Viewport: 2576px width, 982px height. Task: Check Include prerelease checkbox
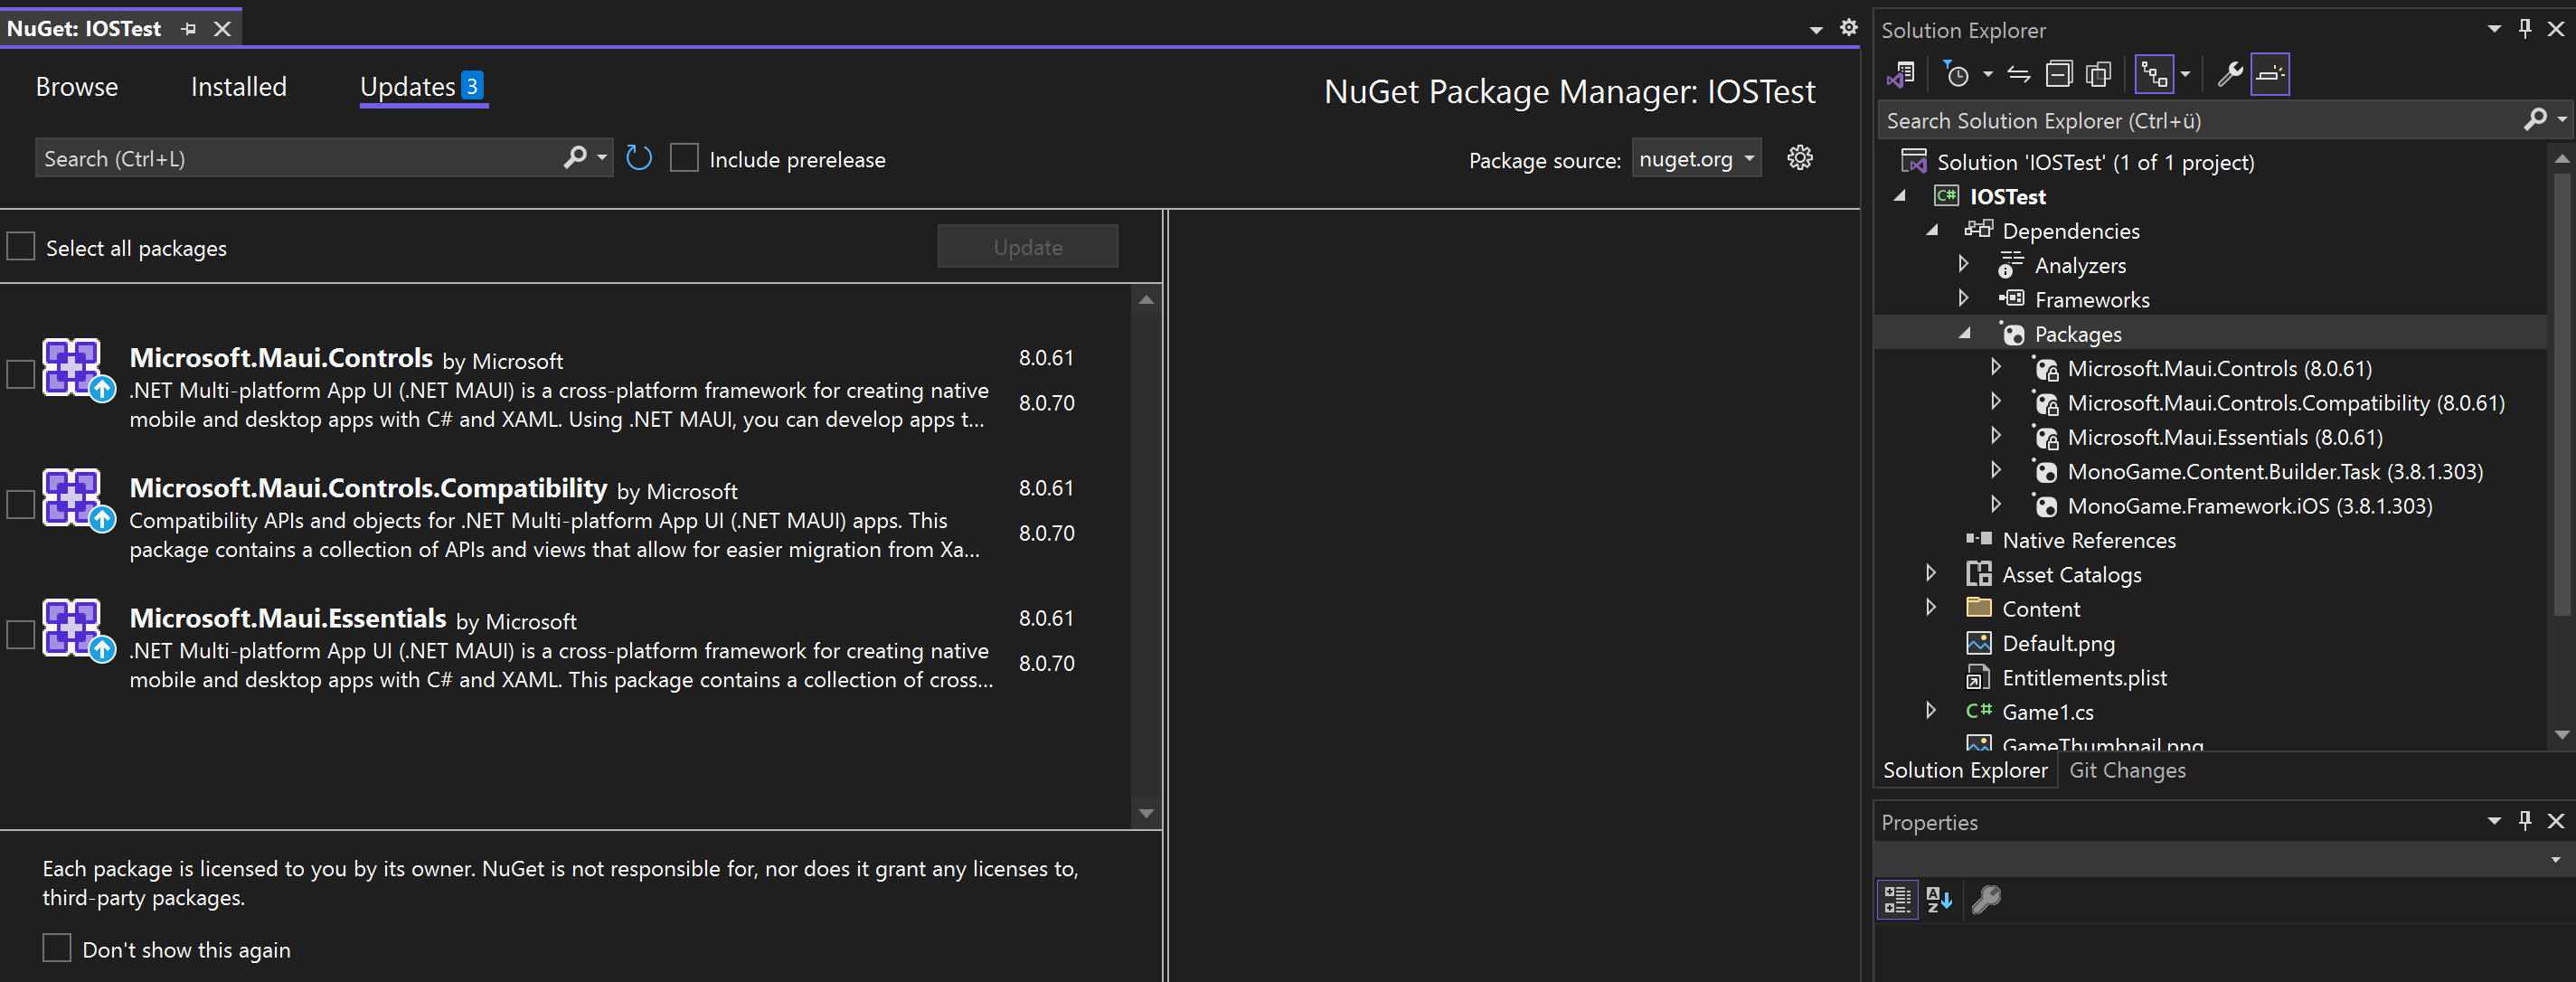point(684,158)
